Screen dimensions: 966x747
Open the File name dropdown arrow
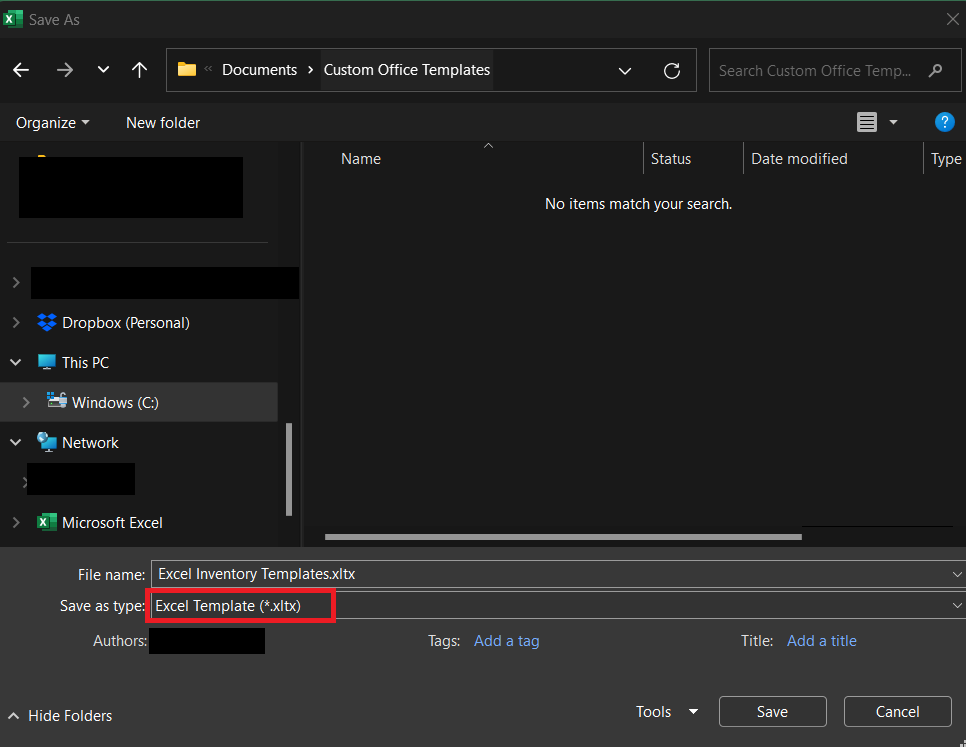tap(957, 574)
